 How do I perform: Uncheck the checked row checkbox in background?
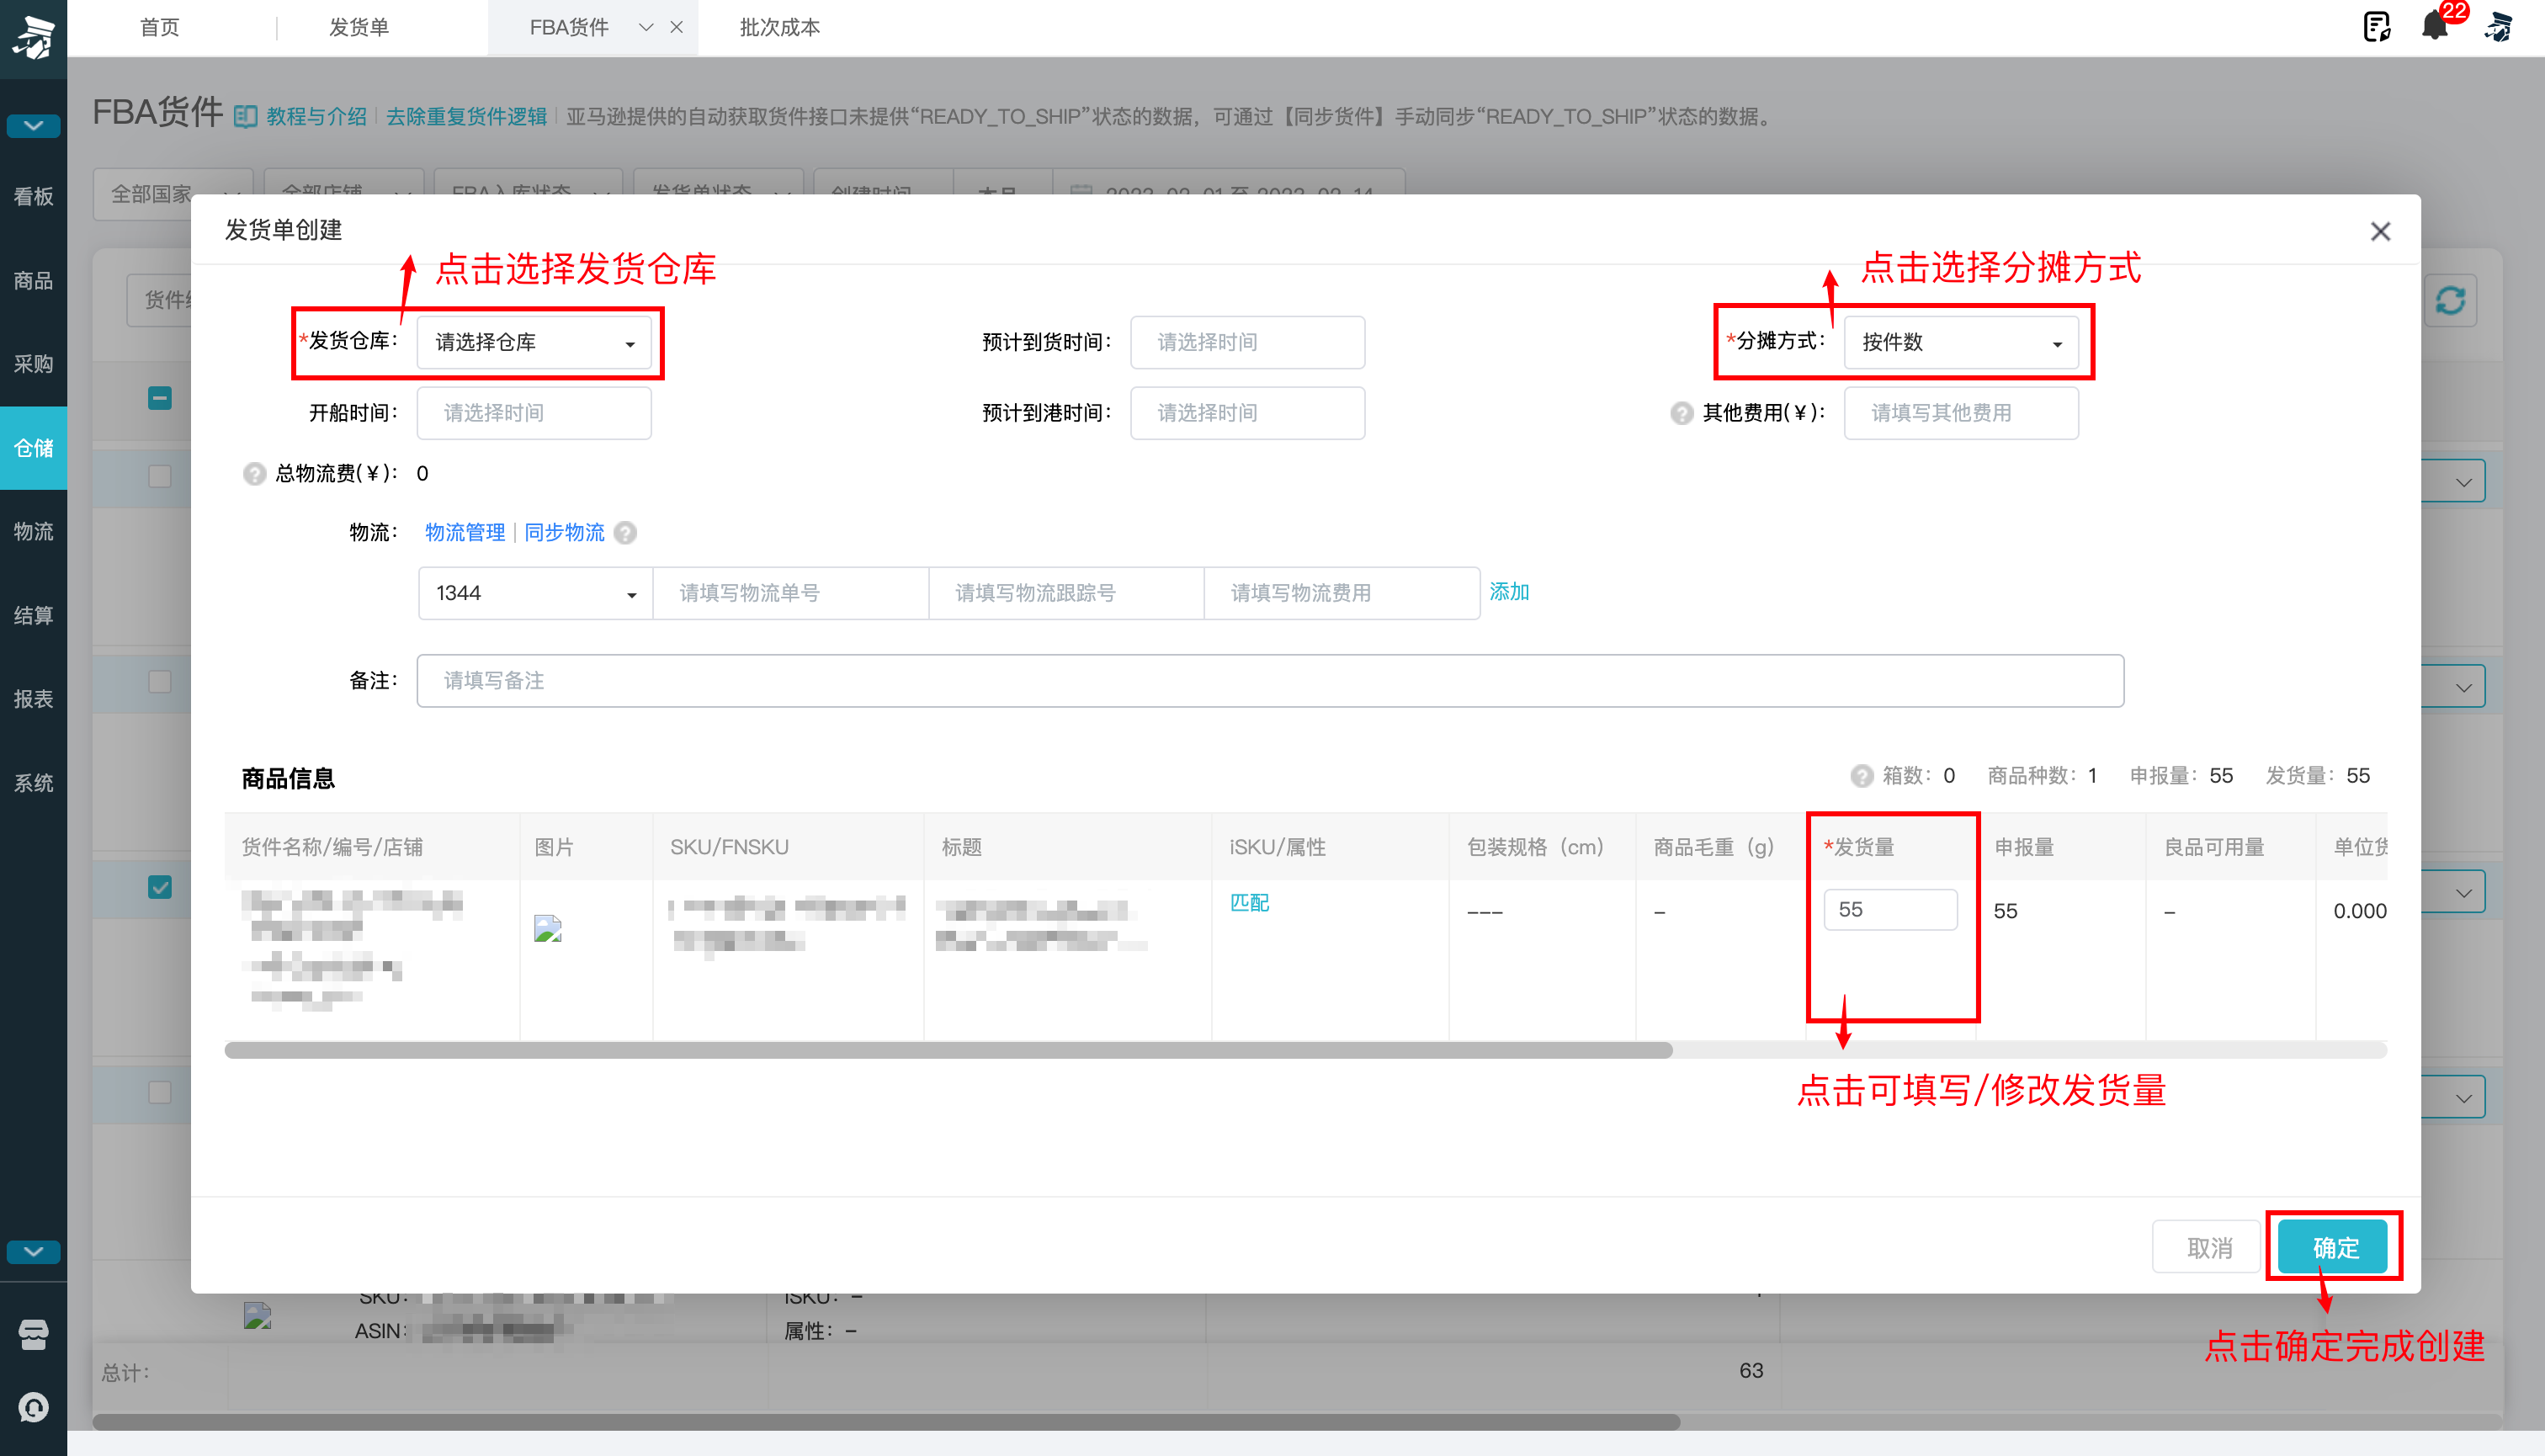pyautogui.click(x=160, y=887)
